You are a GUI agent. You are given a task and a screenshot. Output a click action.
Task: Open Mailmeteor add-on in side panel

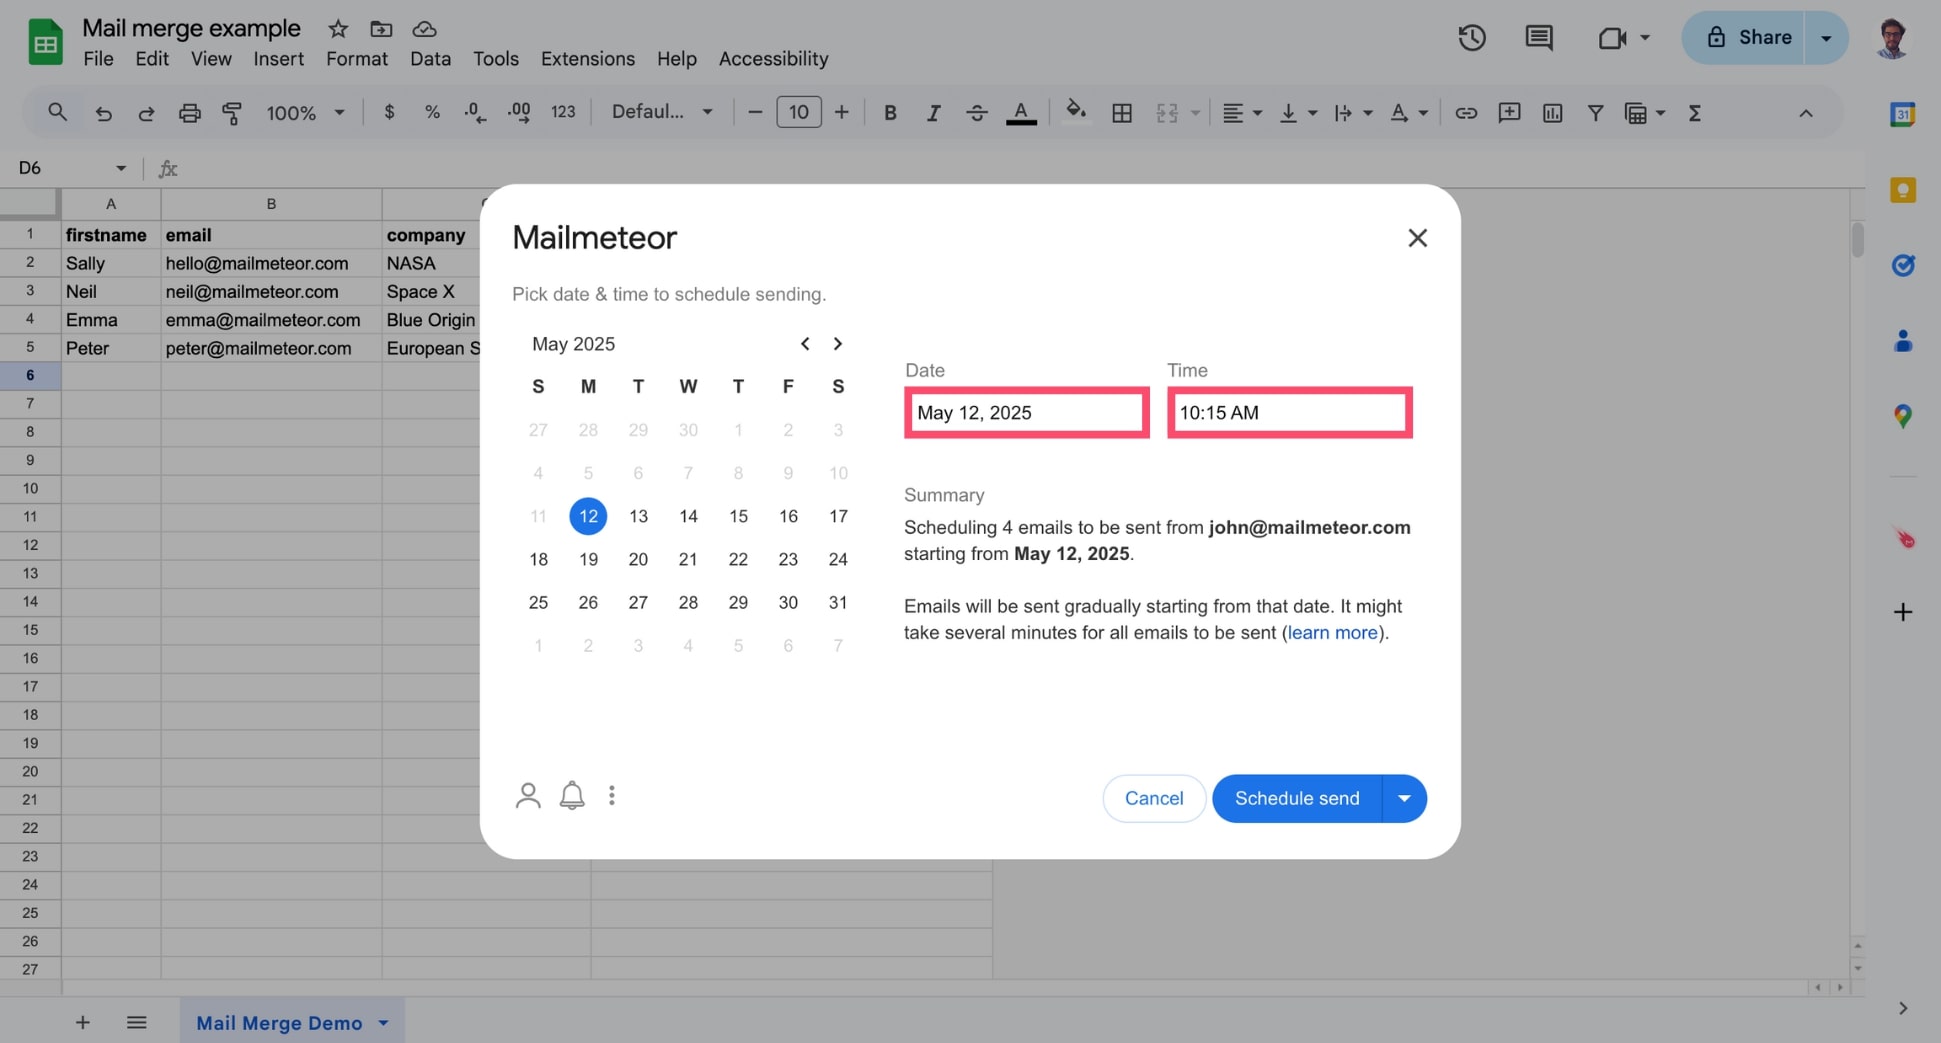tap(1903, 538)
